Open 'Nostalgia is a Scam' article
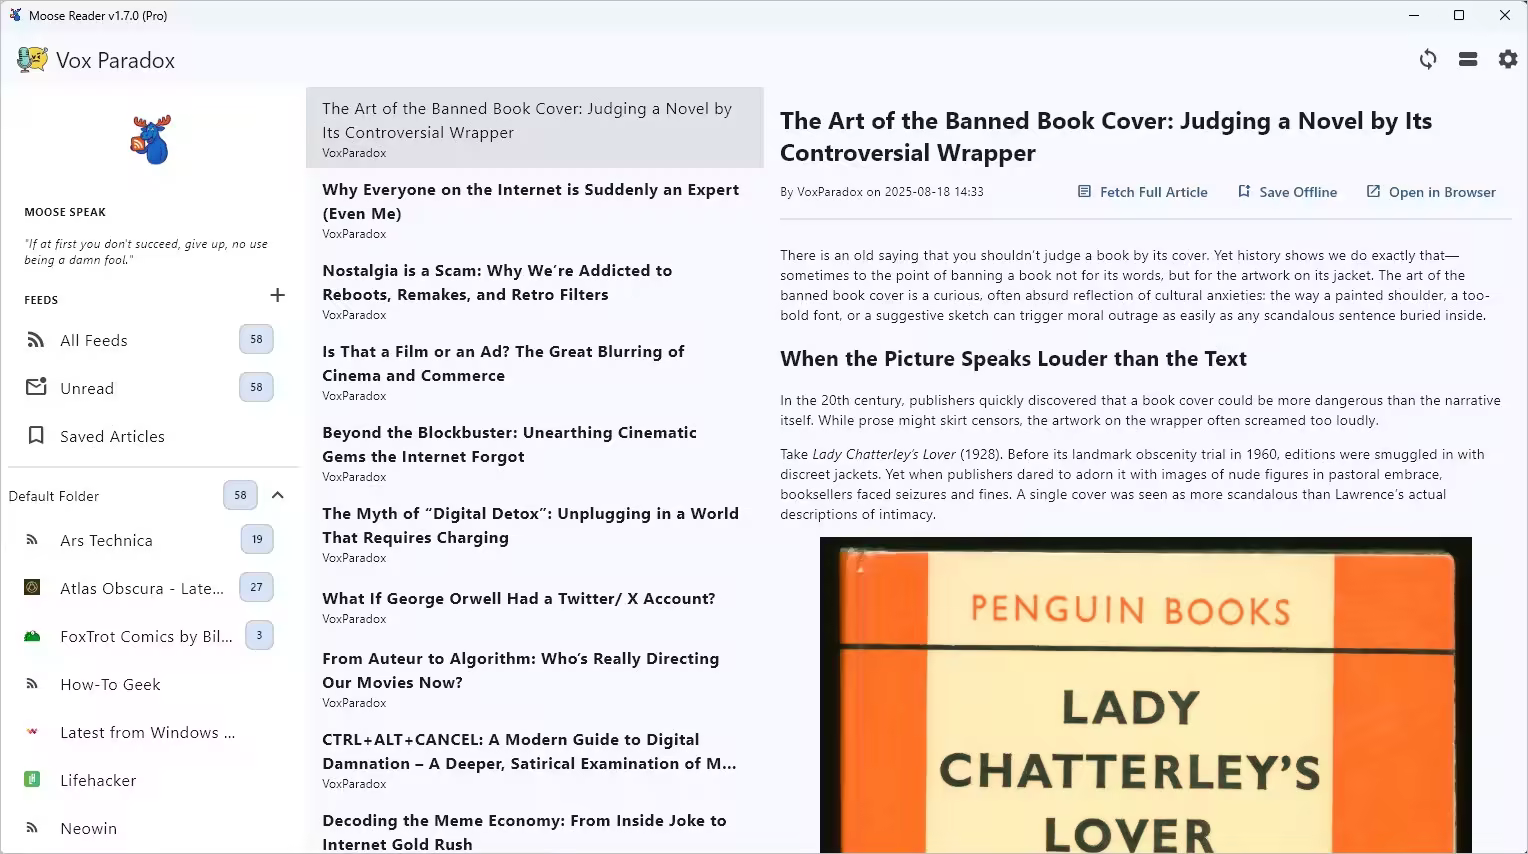 point(535,290)
